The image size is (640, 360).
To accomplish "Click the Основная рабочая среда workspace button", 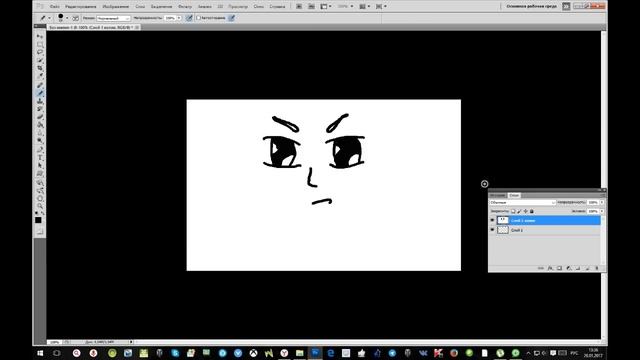I will (x=532, y=6).
